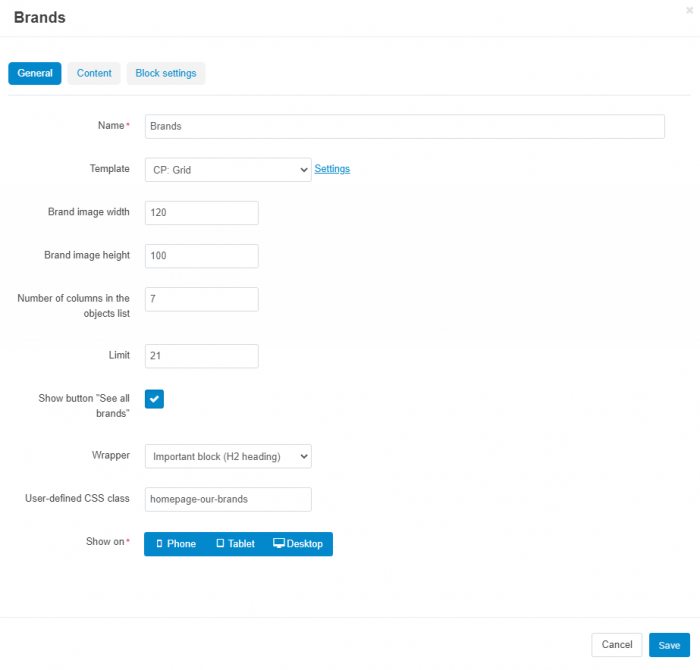Cancel the Brands dialog
Viewport: 700px width, 670px height.
(617, 645)
